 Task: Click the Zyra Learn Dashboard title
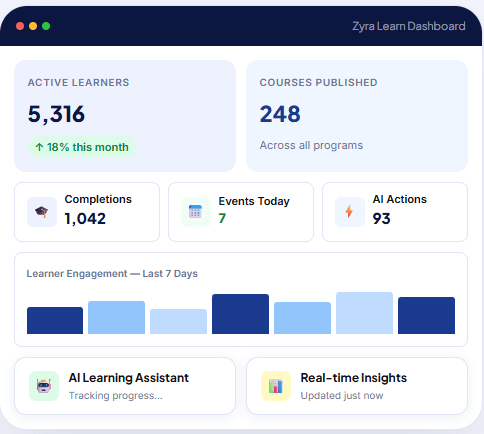tap(409, 26)
